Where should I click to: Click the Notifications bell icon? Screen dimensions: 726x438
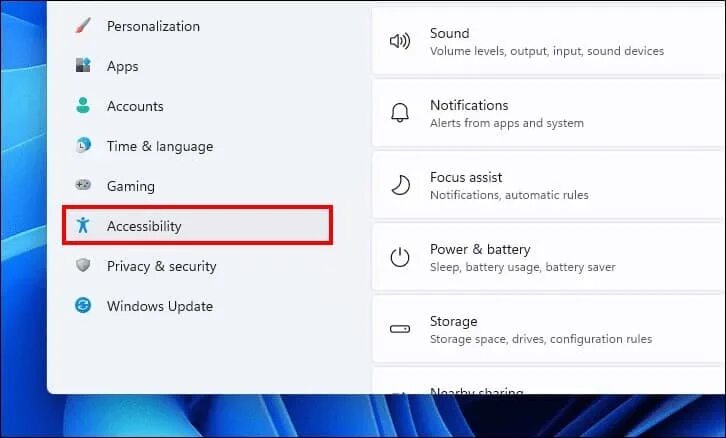tap(400, 113)
